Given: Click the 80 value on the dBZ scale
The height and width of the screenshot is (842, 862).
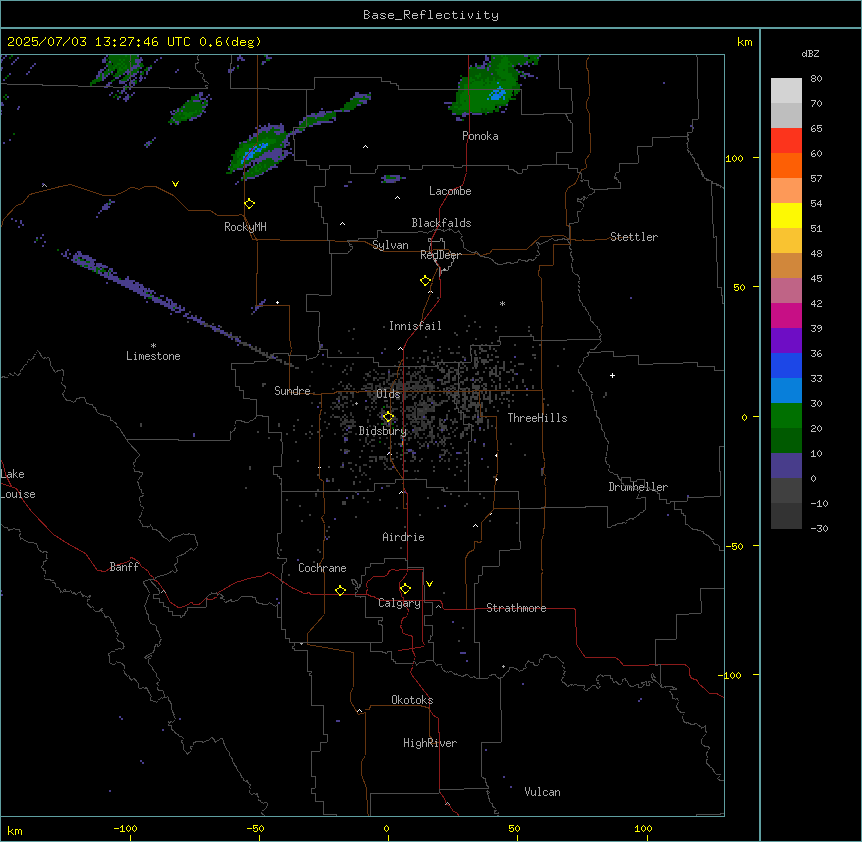Looking at the screenshot, I should point(816,79).
